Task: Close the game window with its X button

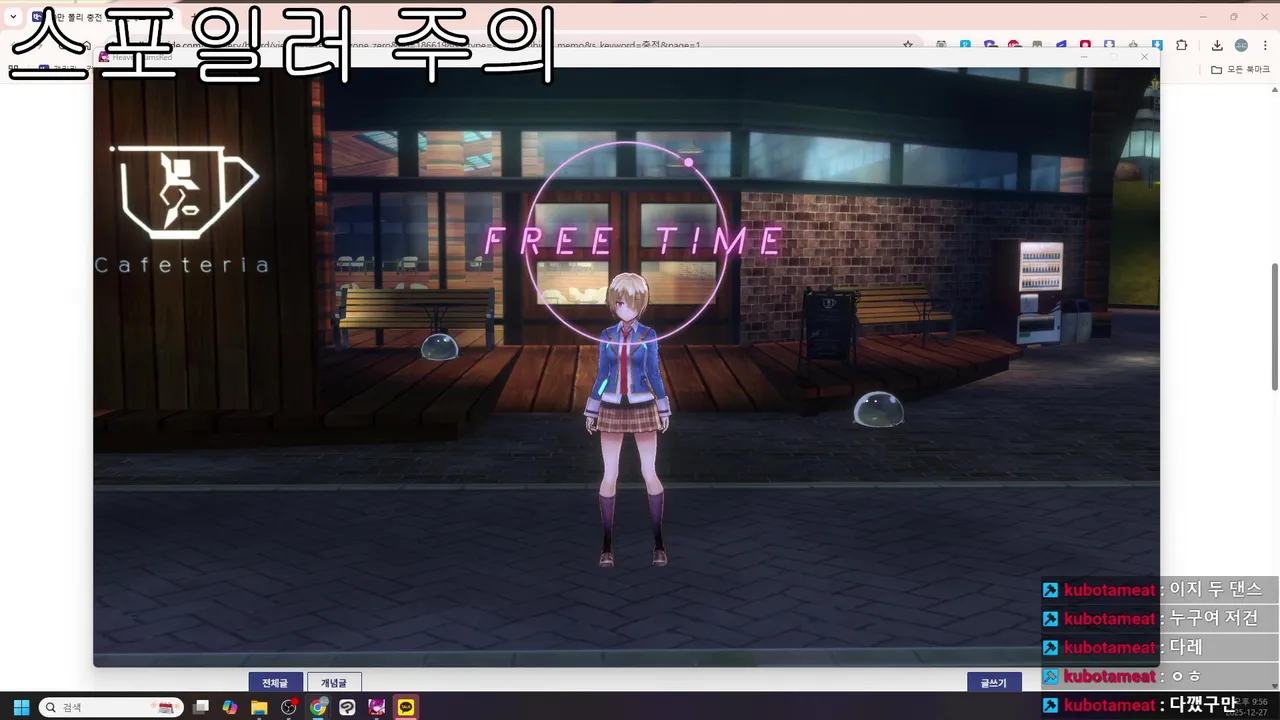Action: 1145,57
